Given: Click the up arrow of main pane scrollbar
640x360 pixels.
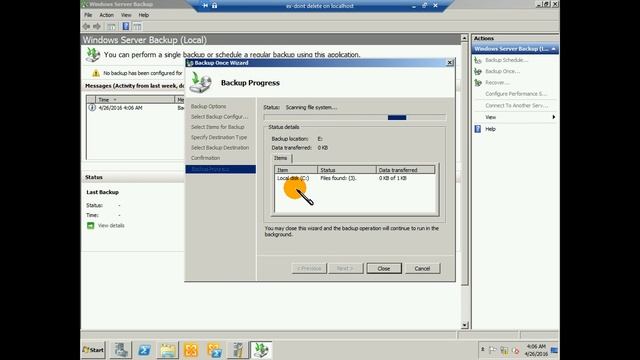Looking at the screenshot, I should click(x=464, y=38).
